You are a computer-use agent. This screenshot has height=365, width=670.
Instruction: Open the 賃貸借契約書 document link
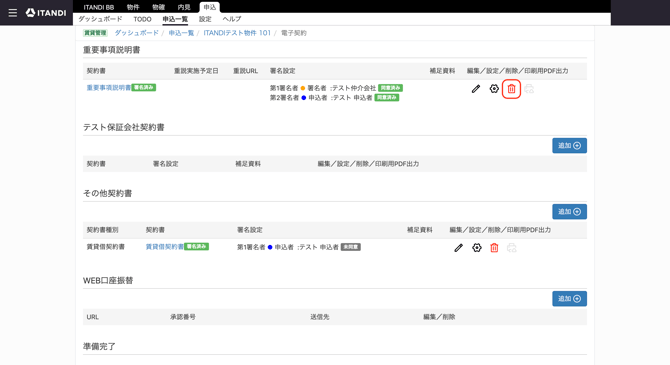tap(165, 247)
